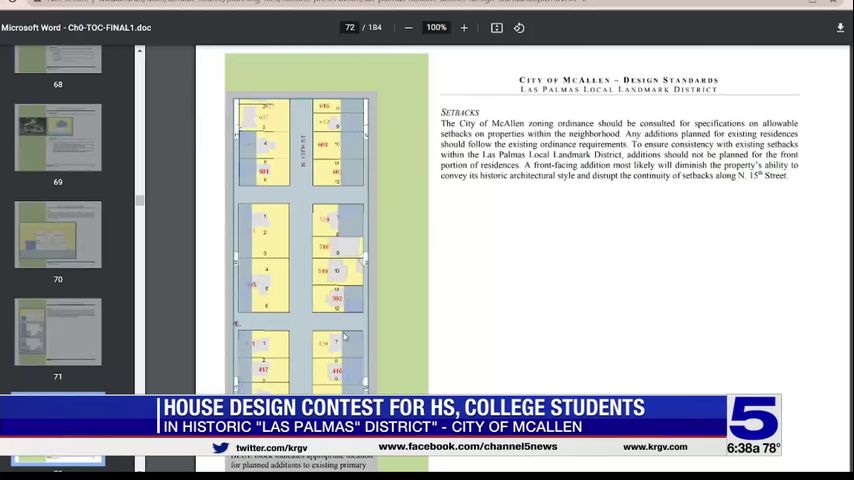Download the PDF using the download icon

tap(840, 28)
